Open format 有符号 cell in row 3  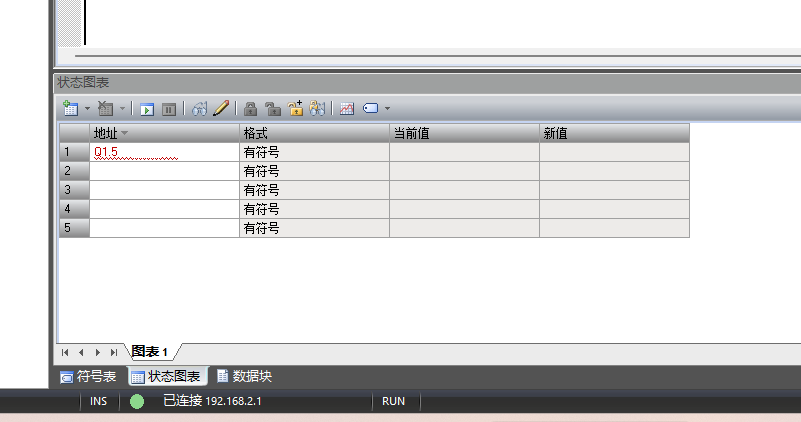point(314,190)
